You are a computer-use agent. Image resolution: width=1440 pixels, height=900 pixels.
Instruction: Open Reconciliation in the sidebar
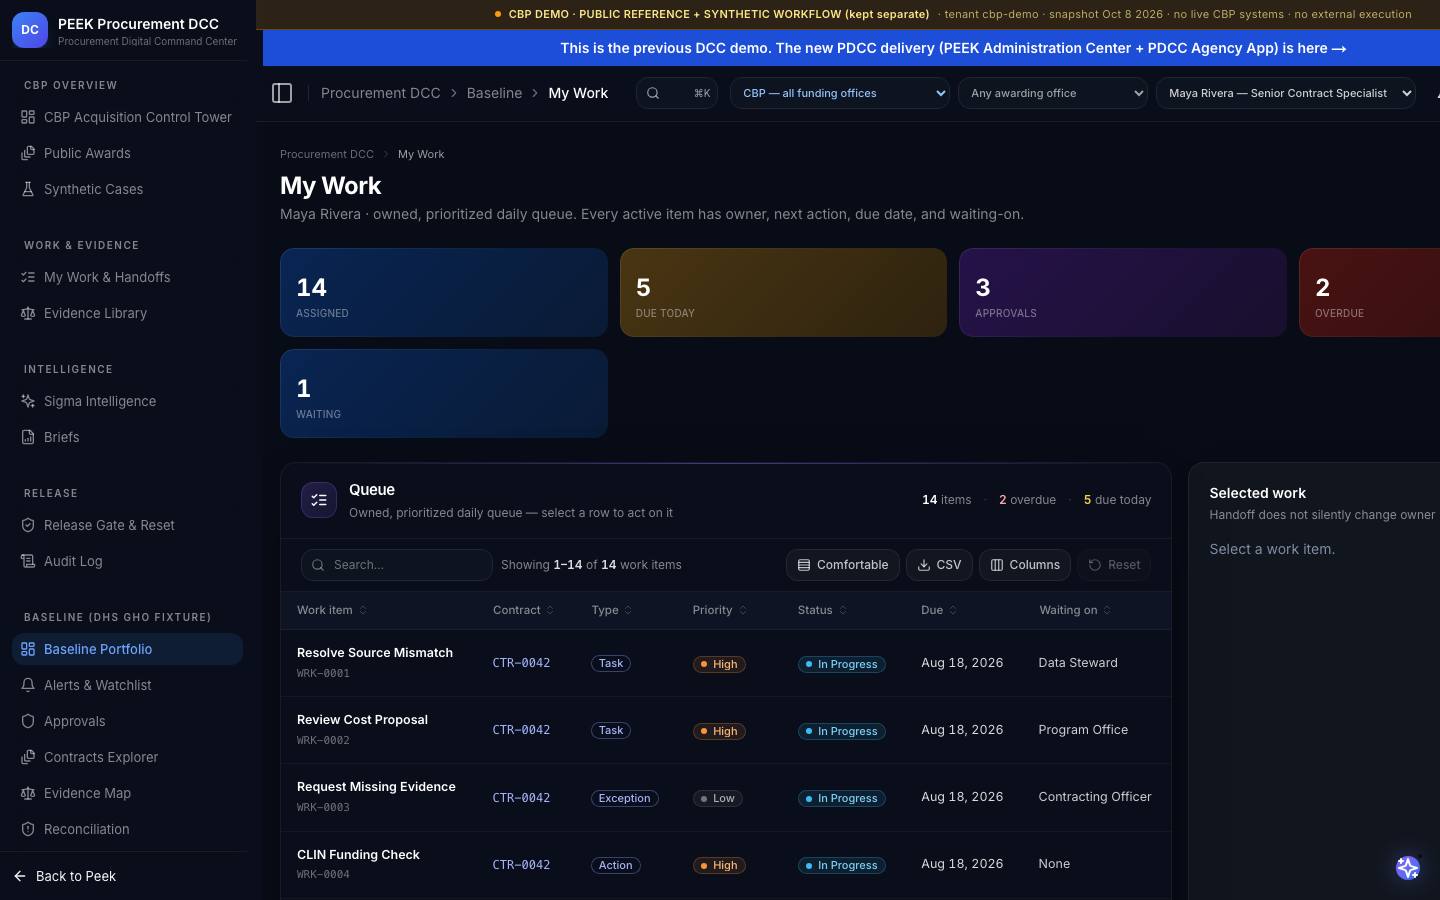[x=127, y=829]
